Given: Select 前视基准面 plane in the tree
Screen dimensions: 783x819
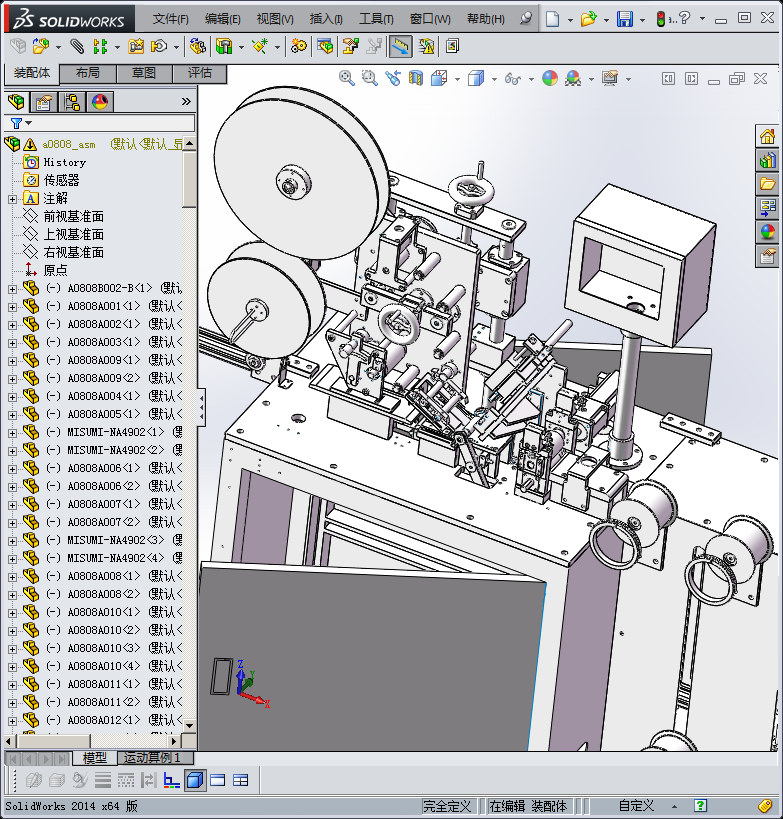Looking at the screenshot, I should click(x=73, y=216).
